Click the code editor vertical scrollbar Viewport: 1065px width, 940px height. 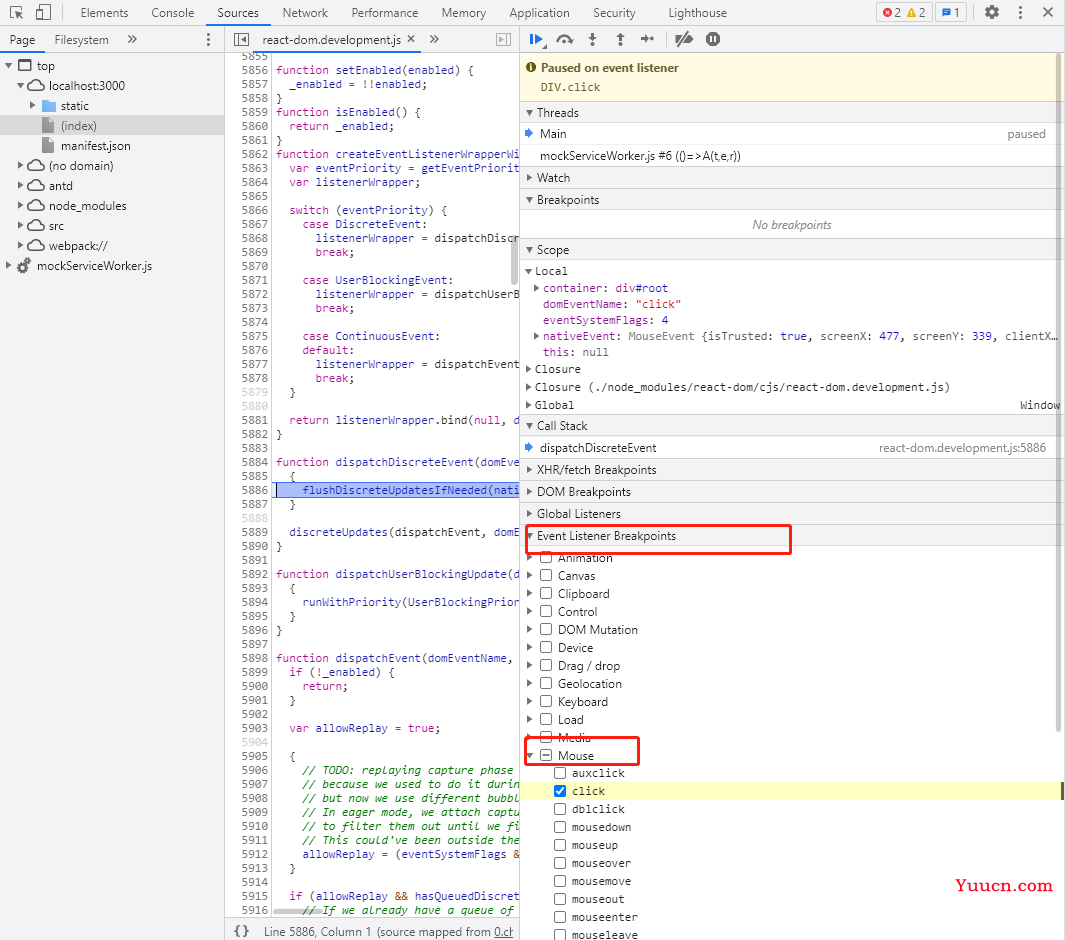click(514, 260)
